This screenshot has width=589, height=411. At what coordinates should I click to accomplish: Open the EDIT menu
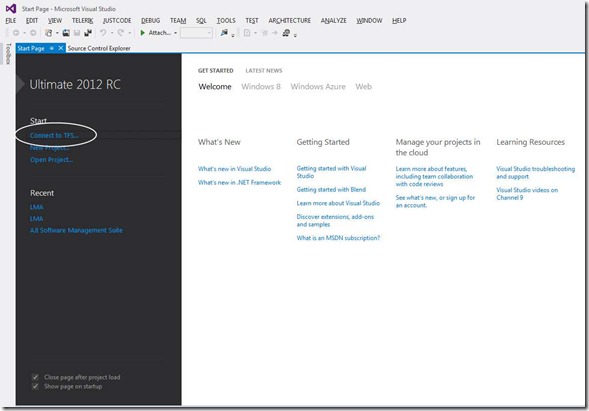point(32,21)
